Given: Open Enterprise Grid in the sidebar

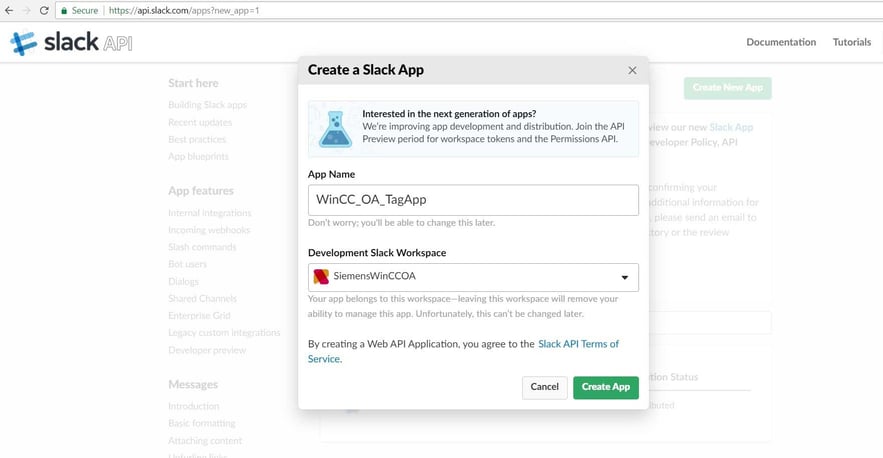Looking at the screenshot, I should [x=199, y=315].
